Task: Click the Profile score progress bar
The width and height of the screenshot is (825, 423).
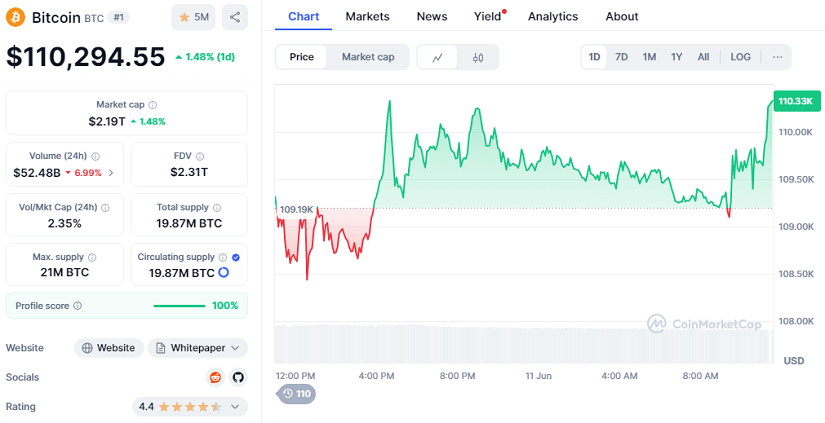Action: tap(179, 306)
